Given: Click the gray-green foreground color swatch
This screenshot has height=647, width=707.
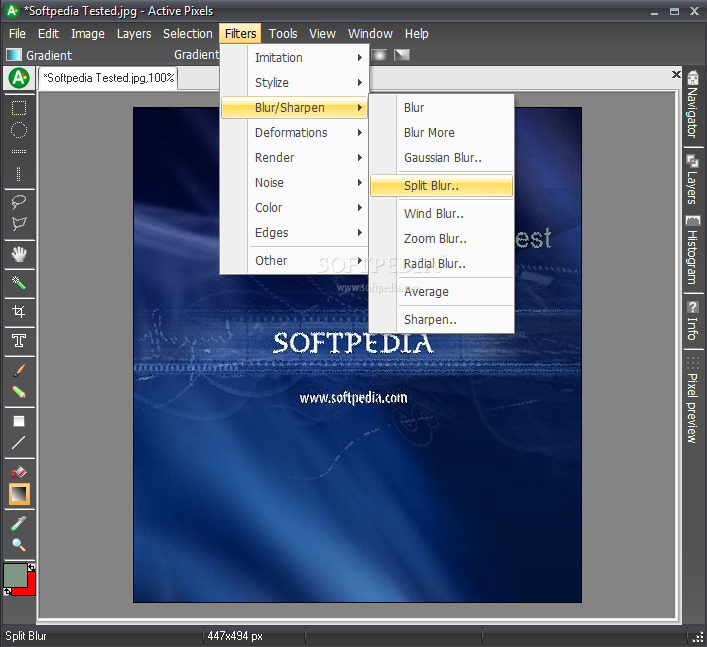Looking at the screenshot, I should (15, 576).
